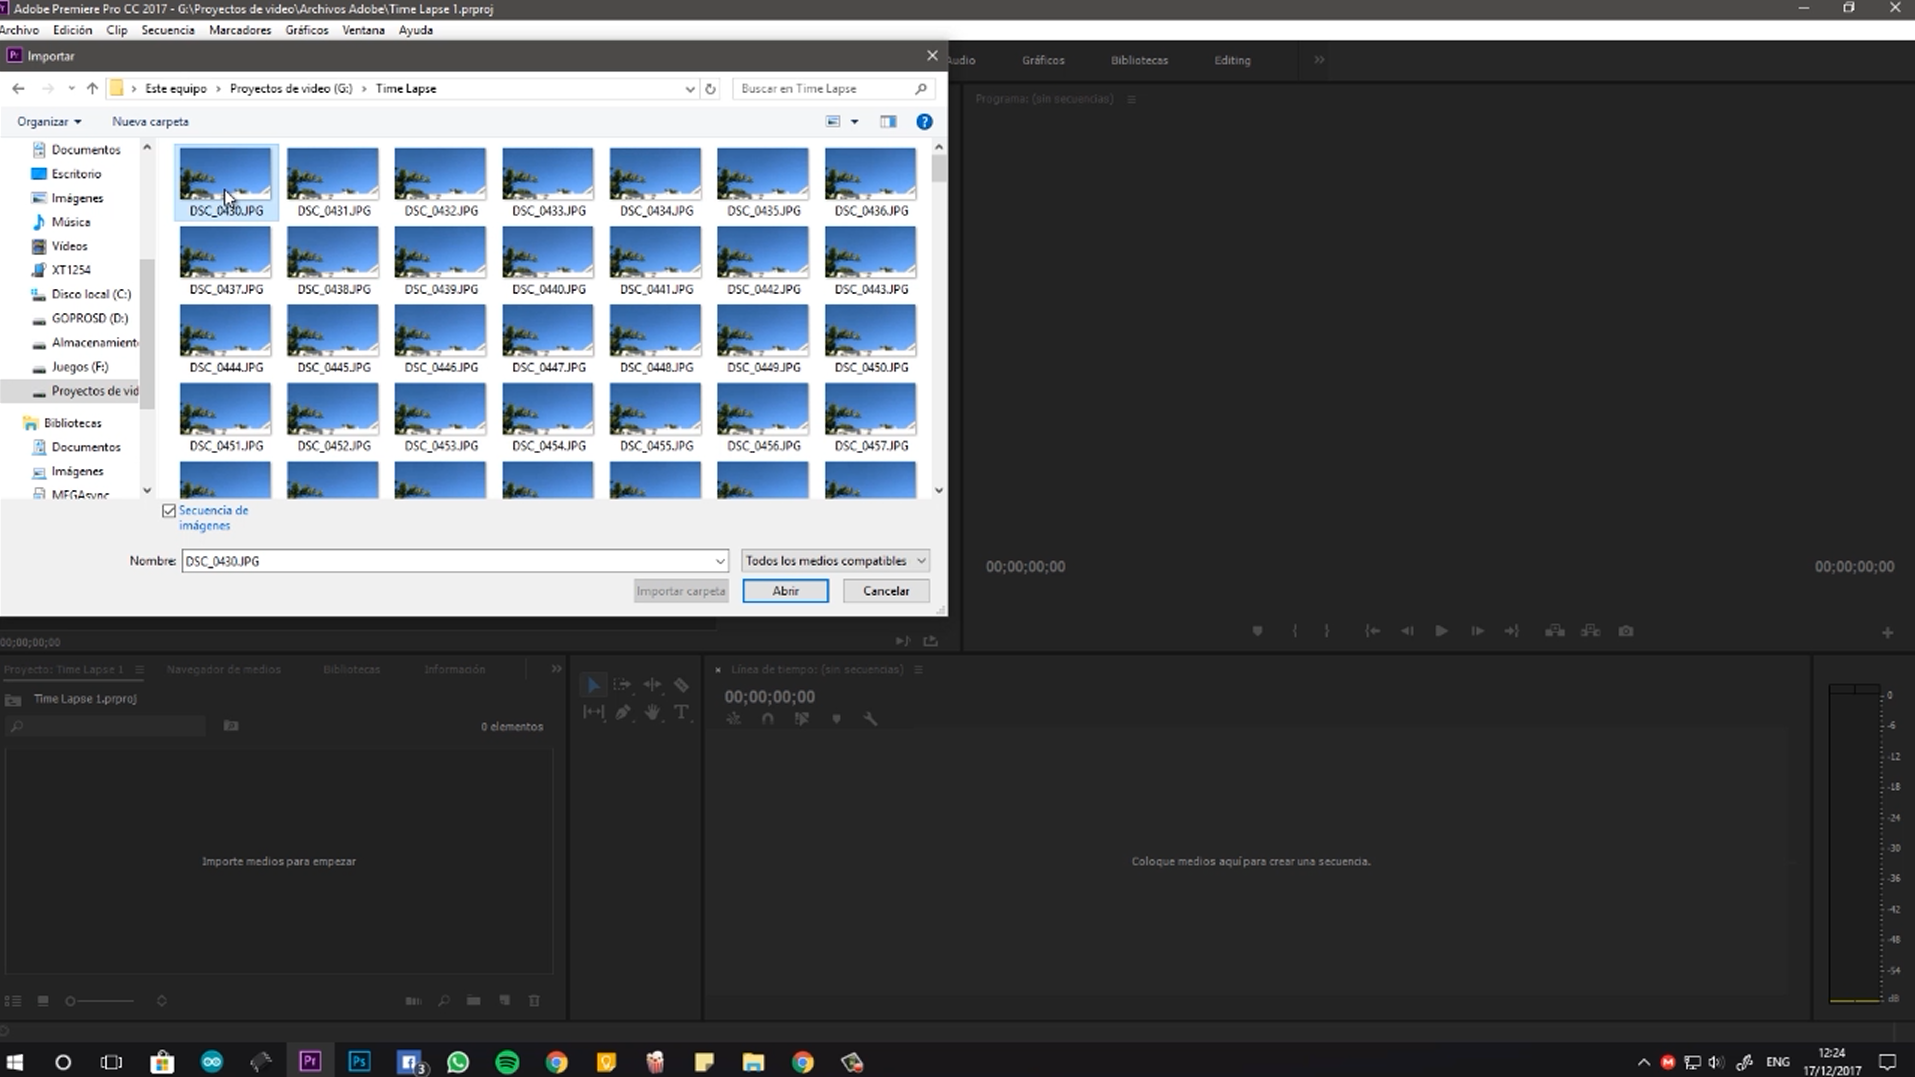Switch to the Bibliotecas workspace tab
The height and width of the screenshot is (1077, 1915).
1139,60
